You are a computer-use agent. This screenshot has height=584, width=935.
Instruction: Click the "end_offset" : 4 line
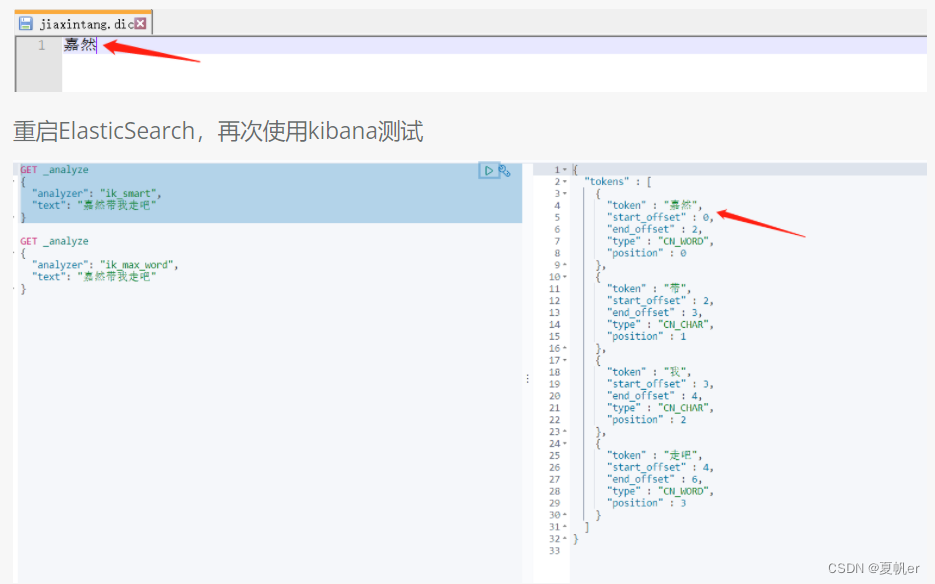pyautogui.click(x=654, y=396)
